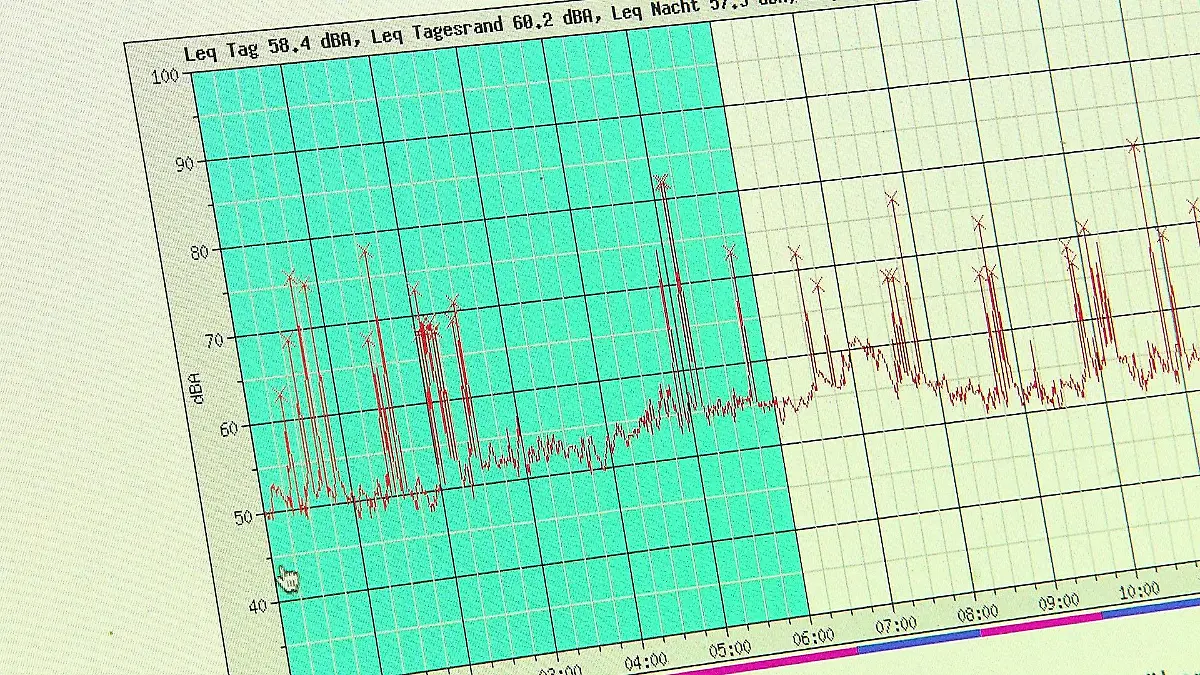This screenshot has width=1200, height=675.
Task: Click the 06:00 time axis label
Action: 813,637
